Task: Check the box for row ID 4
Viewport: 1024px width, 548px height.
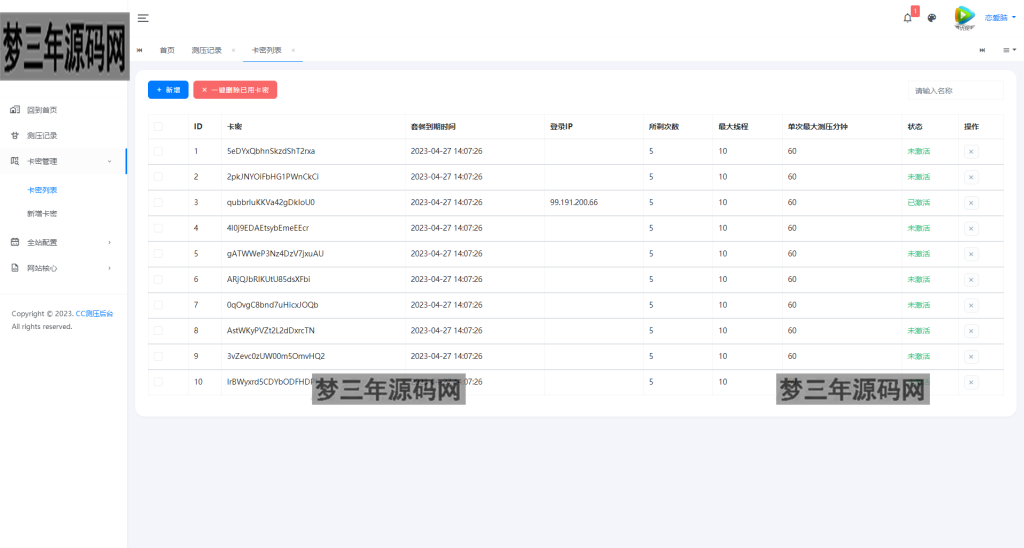Action: coord(158,228)
